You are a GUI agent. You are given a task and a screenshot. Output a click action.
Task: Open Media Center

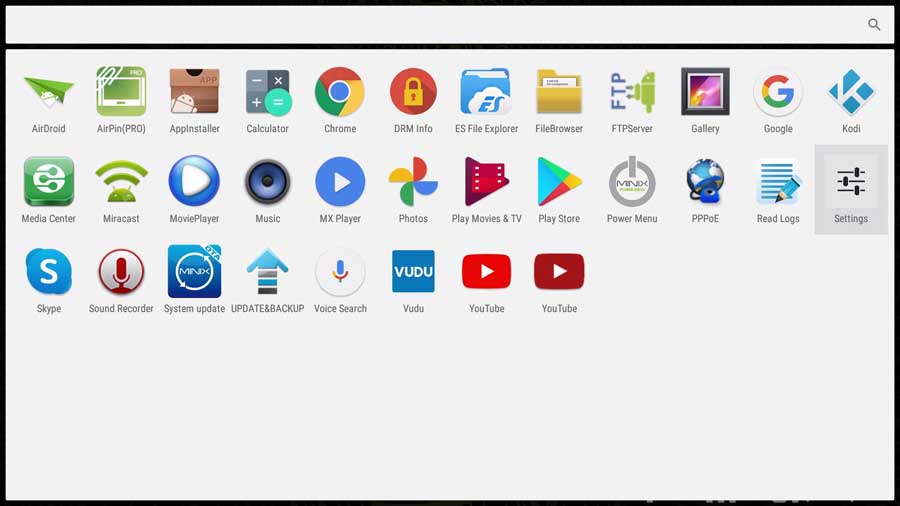coord(49,181)
